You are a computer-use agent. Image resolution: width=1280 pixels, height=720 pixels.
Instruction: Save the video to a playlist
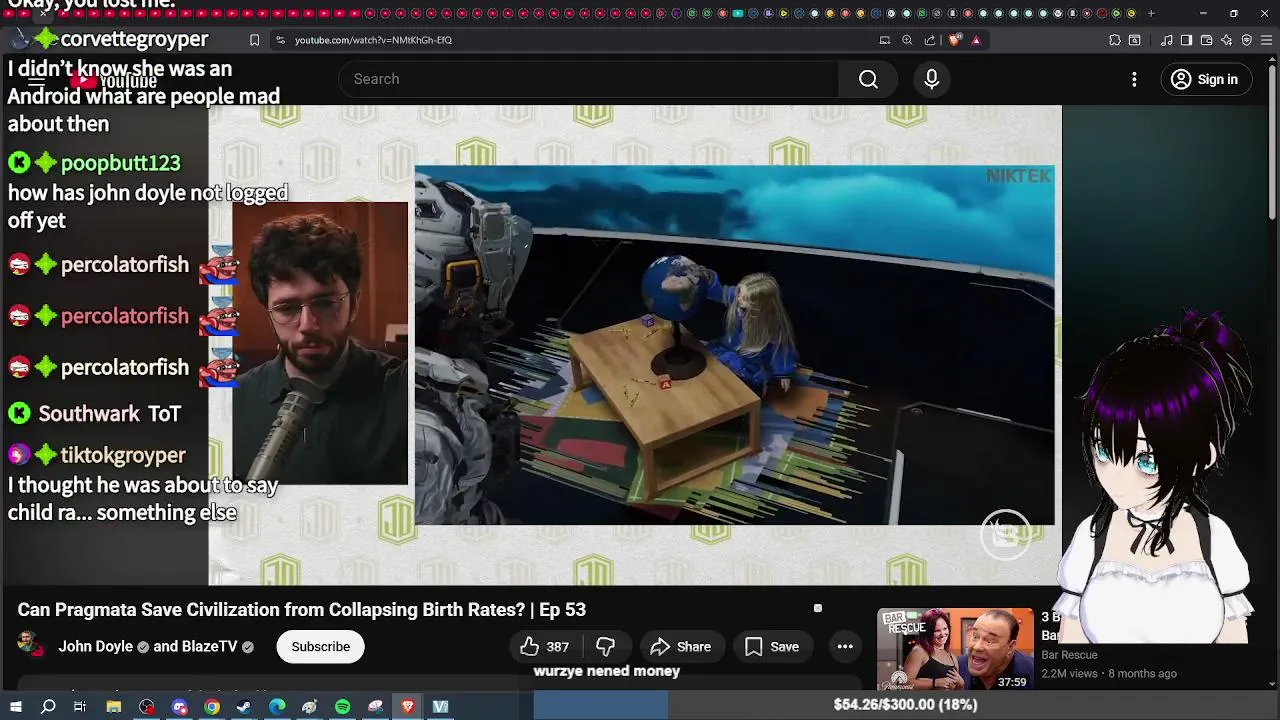772,647
